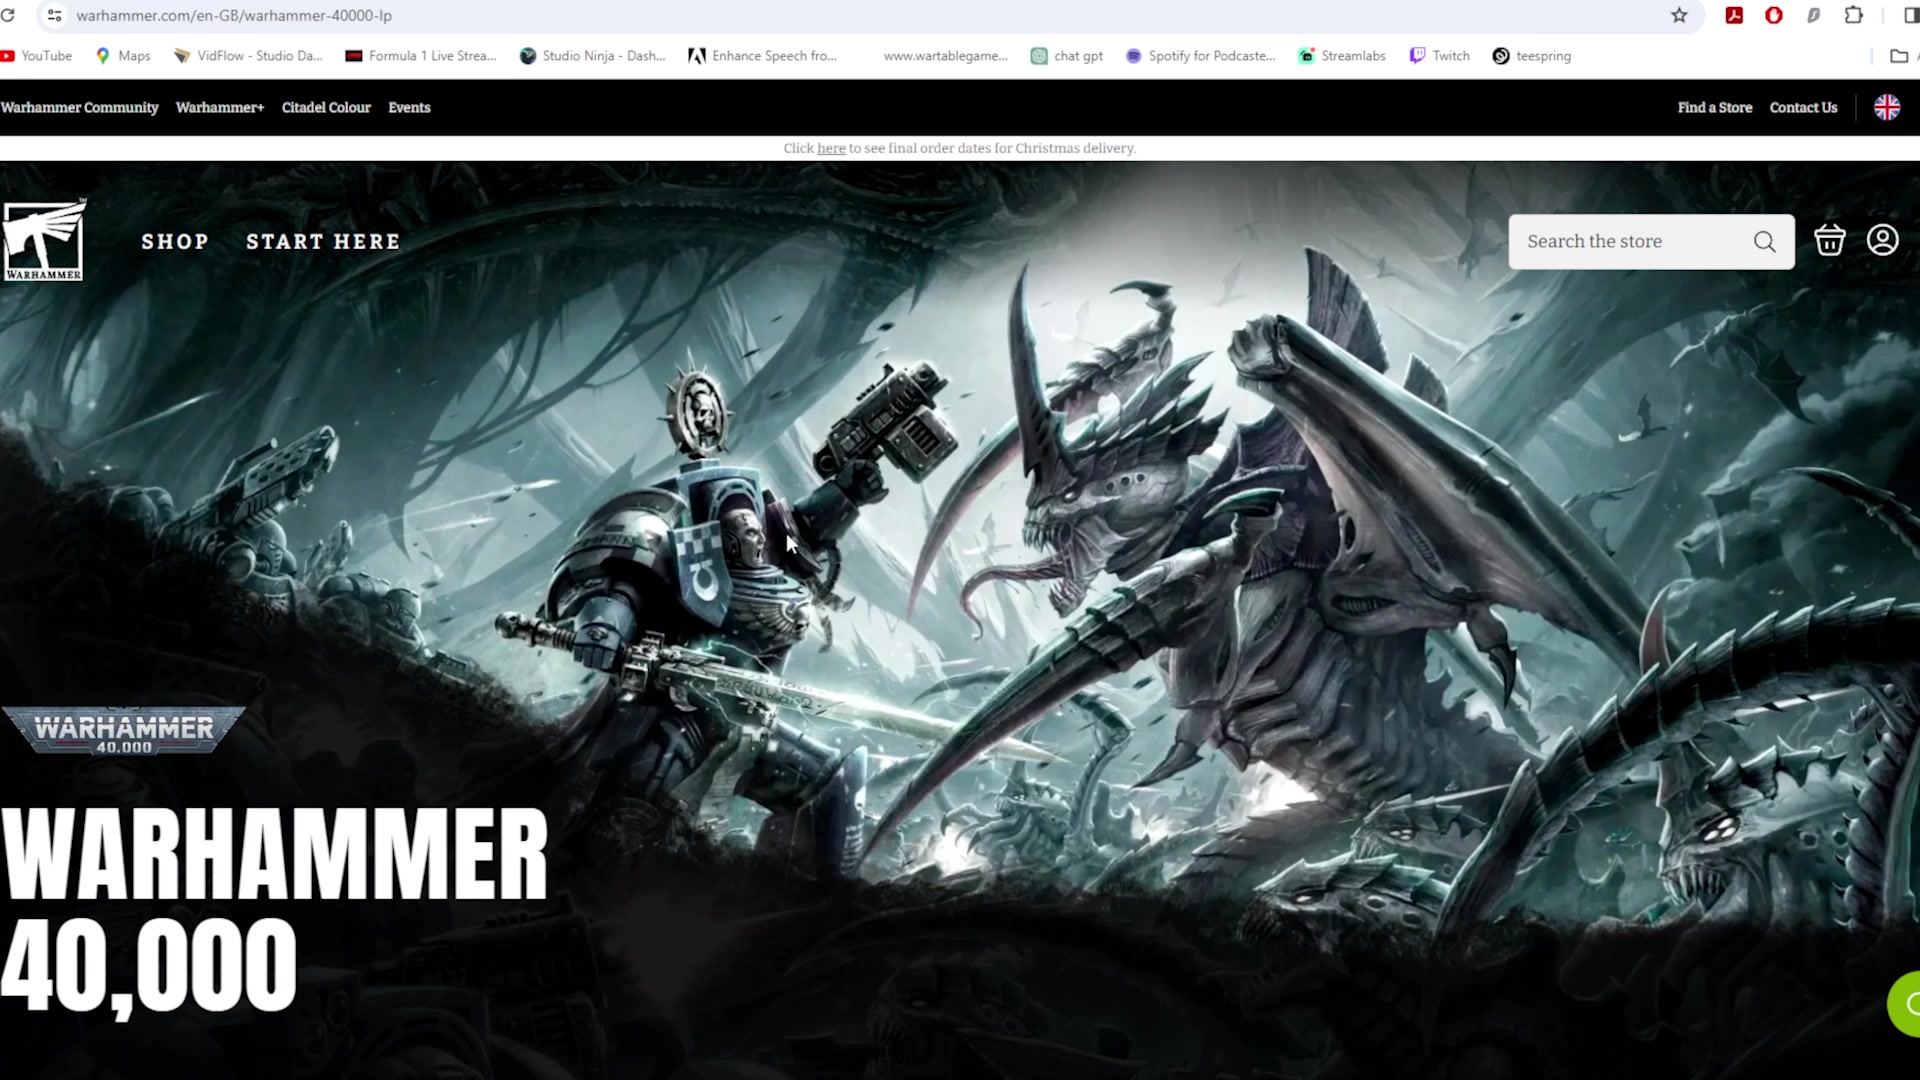Open the green chat bubble widget
Viewport: 1920px width, 1080px height.
(1904, 1003)
